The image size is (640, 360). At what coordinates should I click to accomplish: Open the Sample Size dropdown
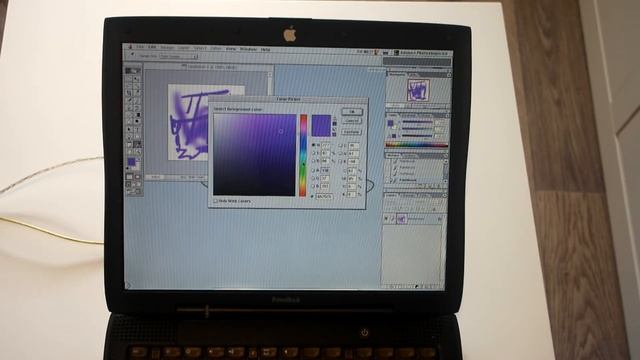click(x=178, y=56)
